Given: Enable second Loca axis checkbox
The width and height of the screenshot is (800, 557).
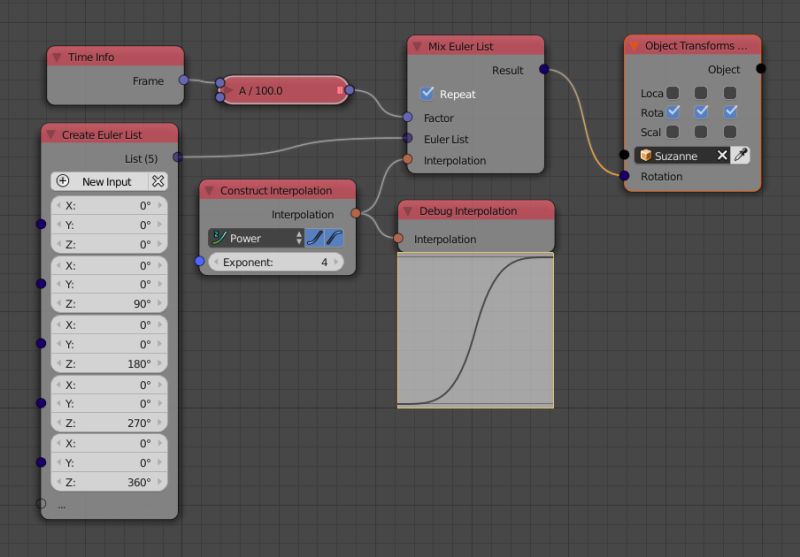Looking at the screenshot, I should click(x=701, y=93).
